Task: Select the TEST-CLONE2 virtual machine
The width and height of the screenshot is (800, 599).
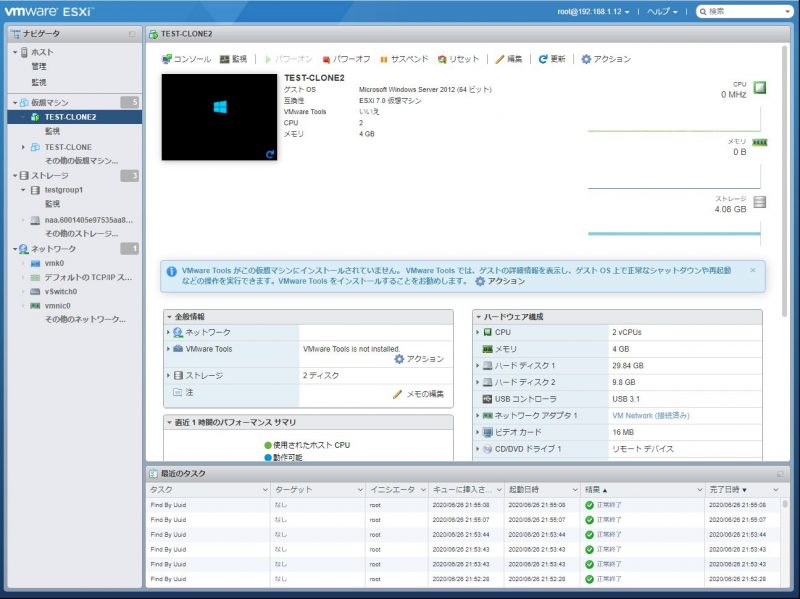Action: click(74, 117)
